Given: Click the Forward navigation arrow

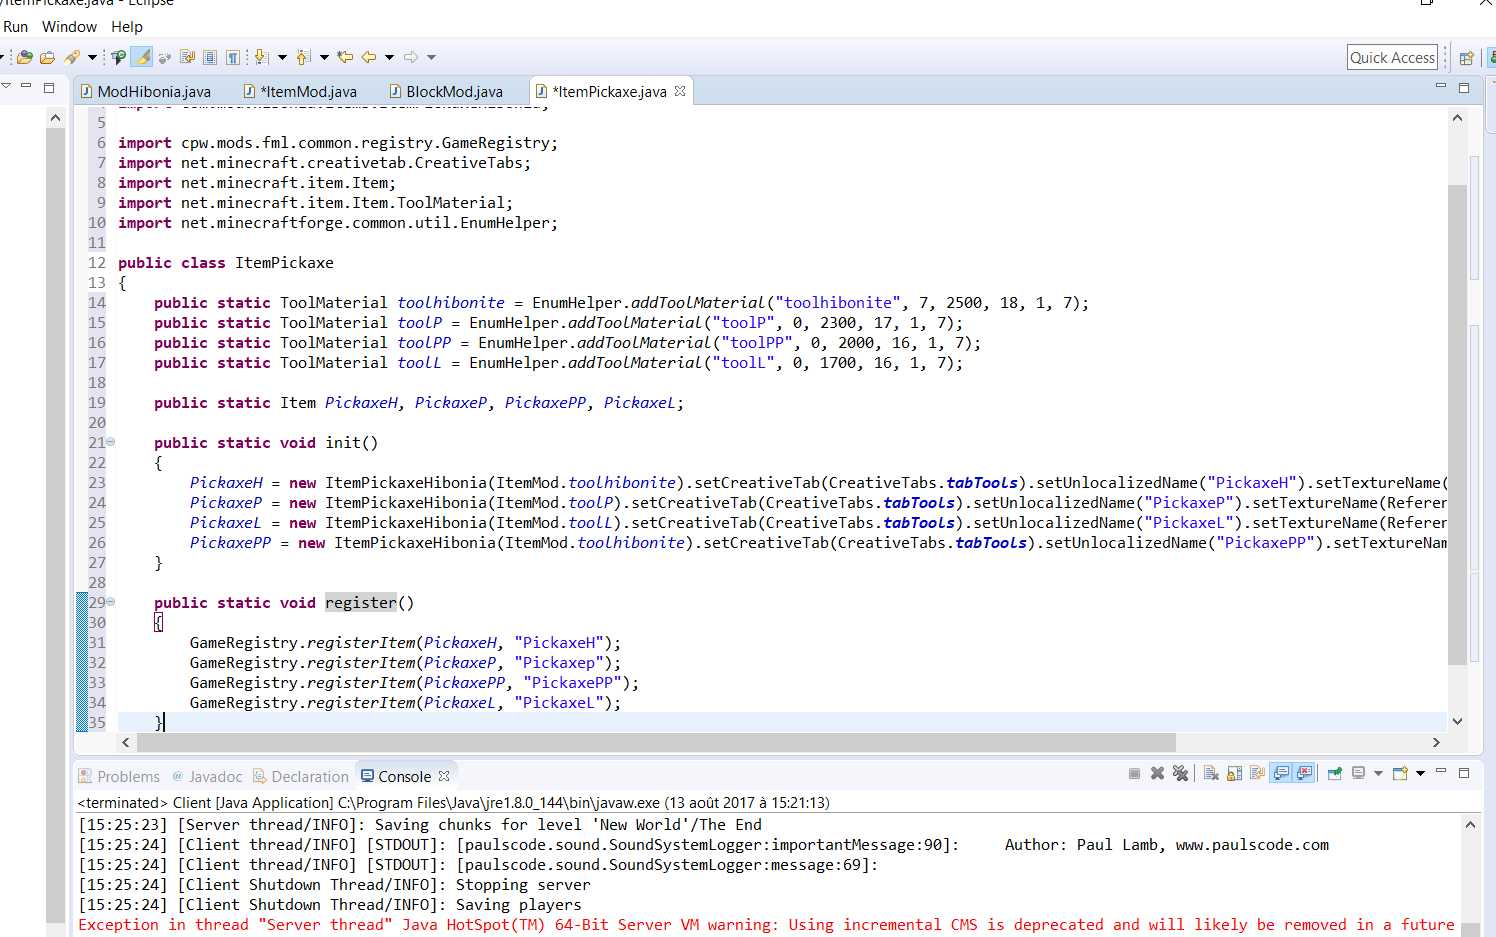Looking at the screenshot, I should [x=411, y=57].
